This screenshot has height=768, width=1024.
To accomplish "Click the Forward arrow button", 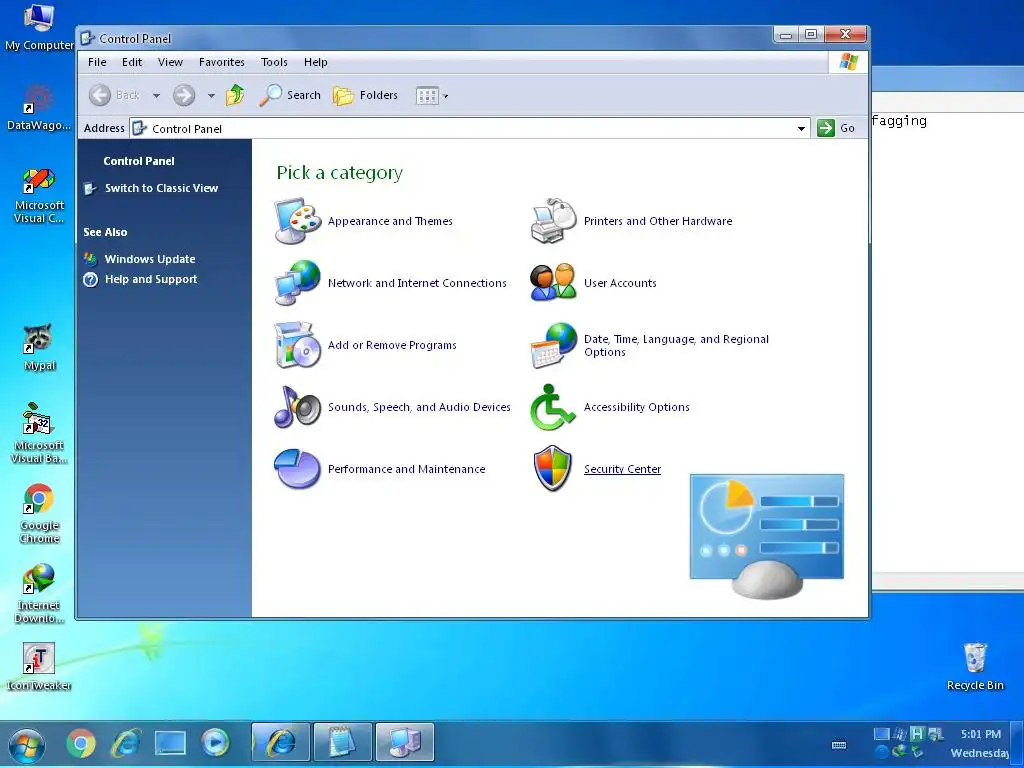I will tap(184, 95).
